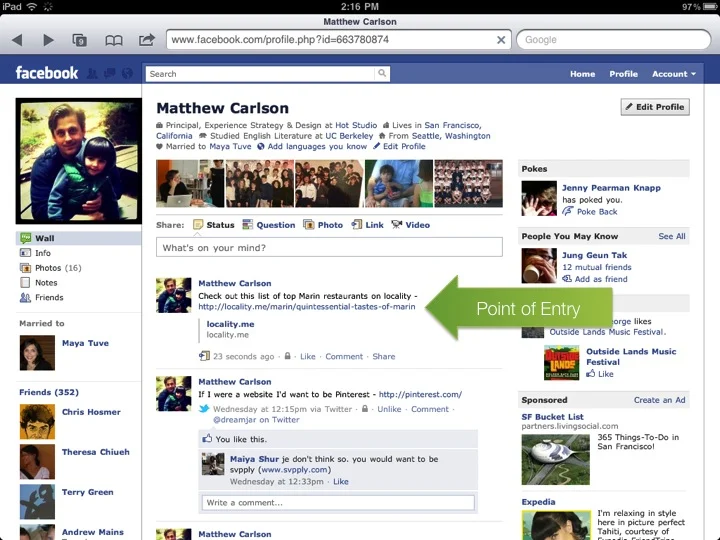
Task: Click the Notes icon in sidebar
Action: click(x=25, y=282)
